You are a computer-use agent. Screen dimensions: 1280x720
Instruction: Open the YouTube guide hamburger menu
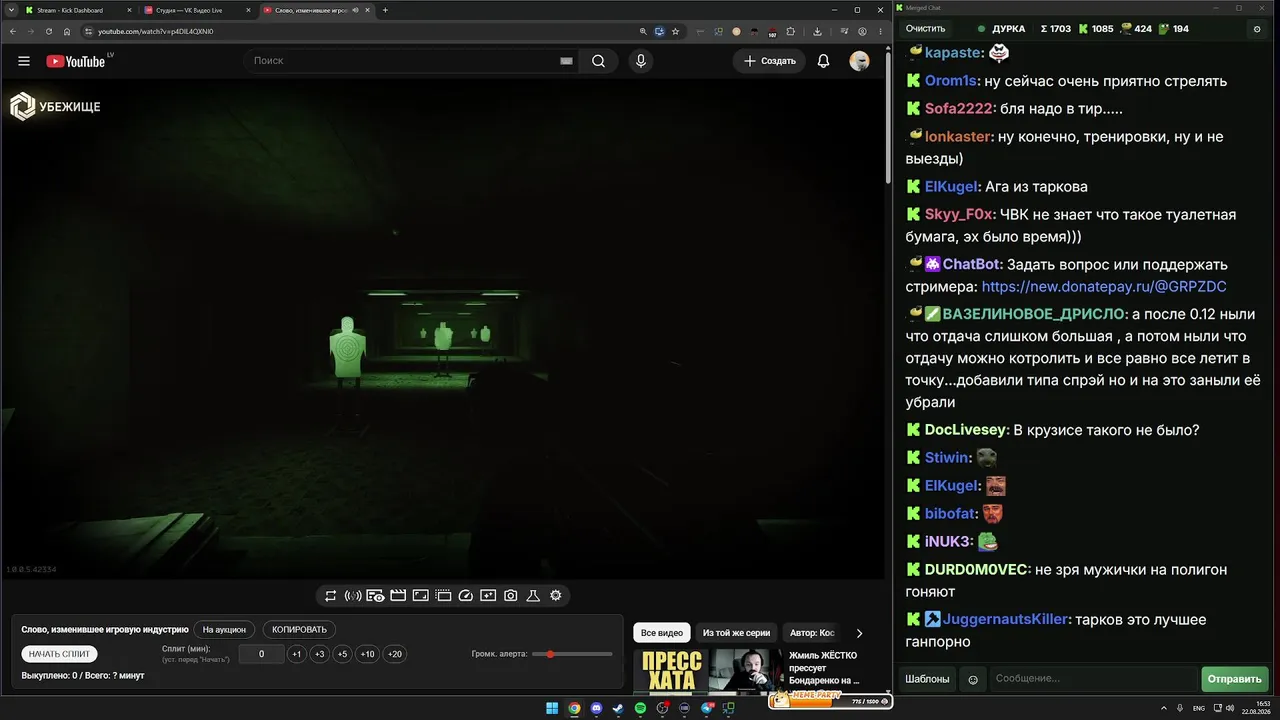24,61
